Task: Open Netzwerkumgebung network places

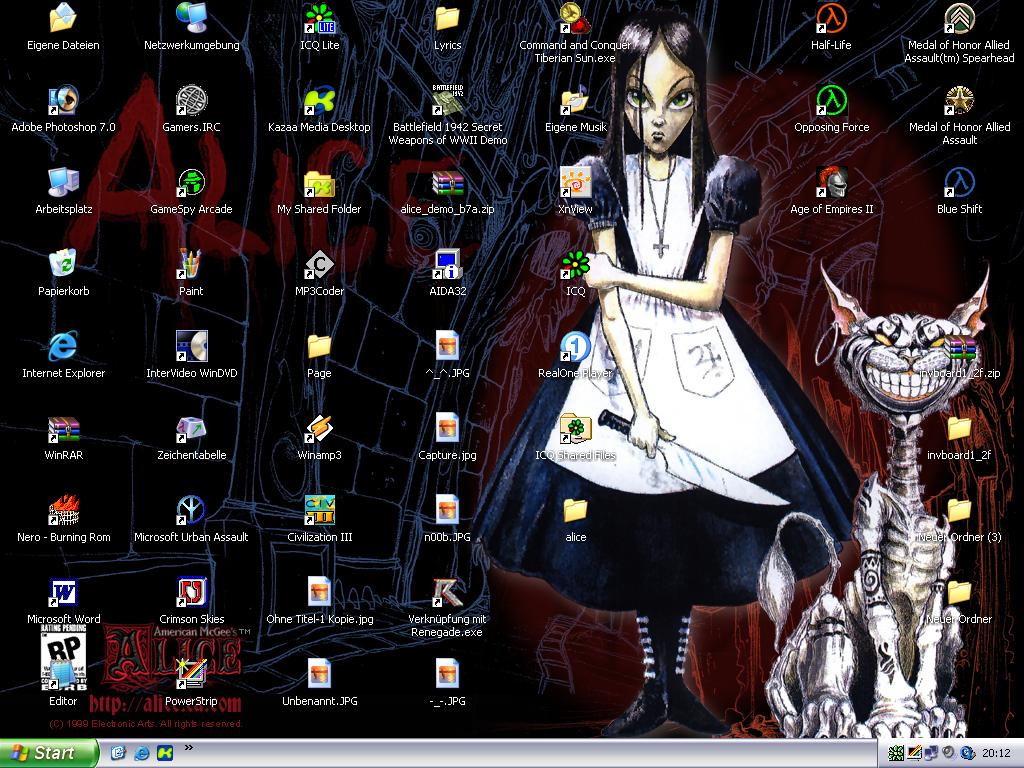Action: (191, 19)
